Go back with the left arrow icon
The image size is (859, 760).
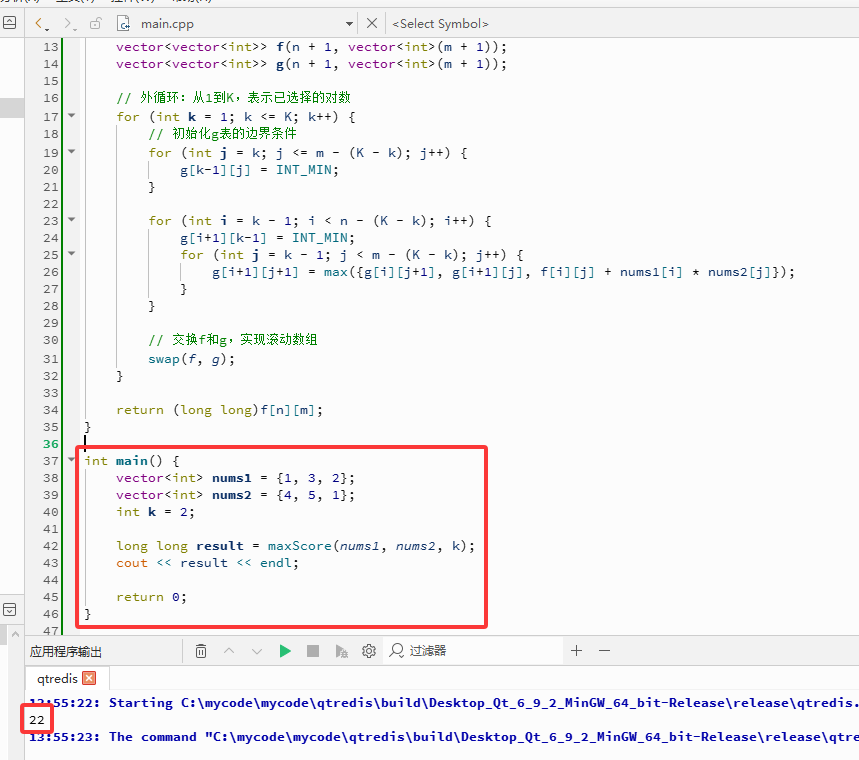(x=39, y=24)
